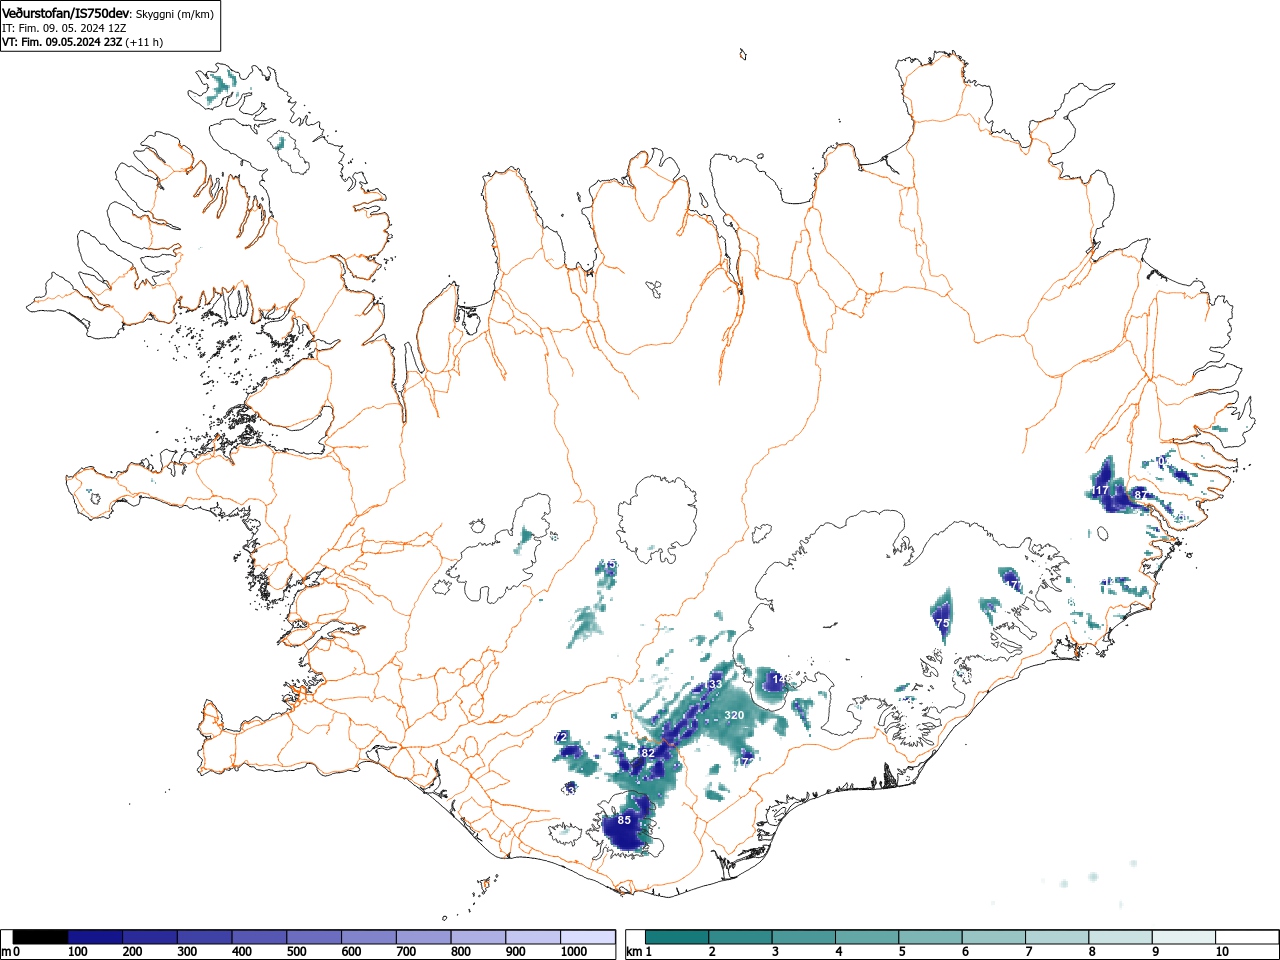The width and height of the screenshot is (1280, 960).
Task: Click the 3–4 km legend swatch
Action: point(805,937)
